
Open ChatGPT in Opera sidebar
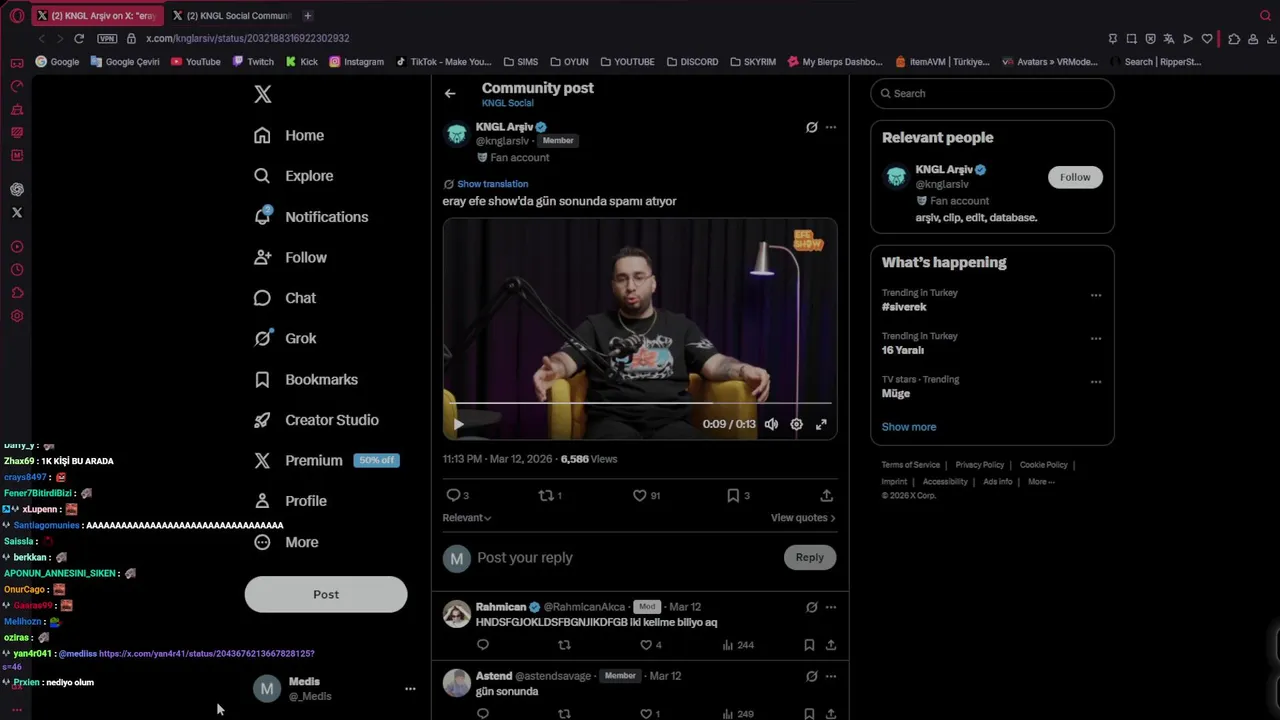(17, 189)
